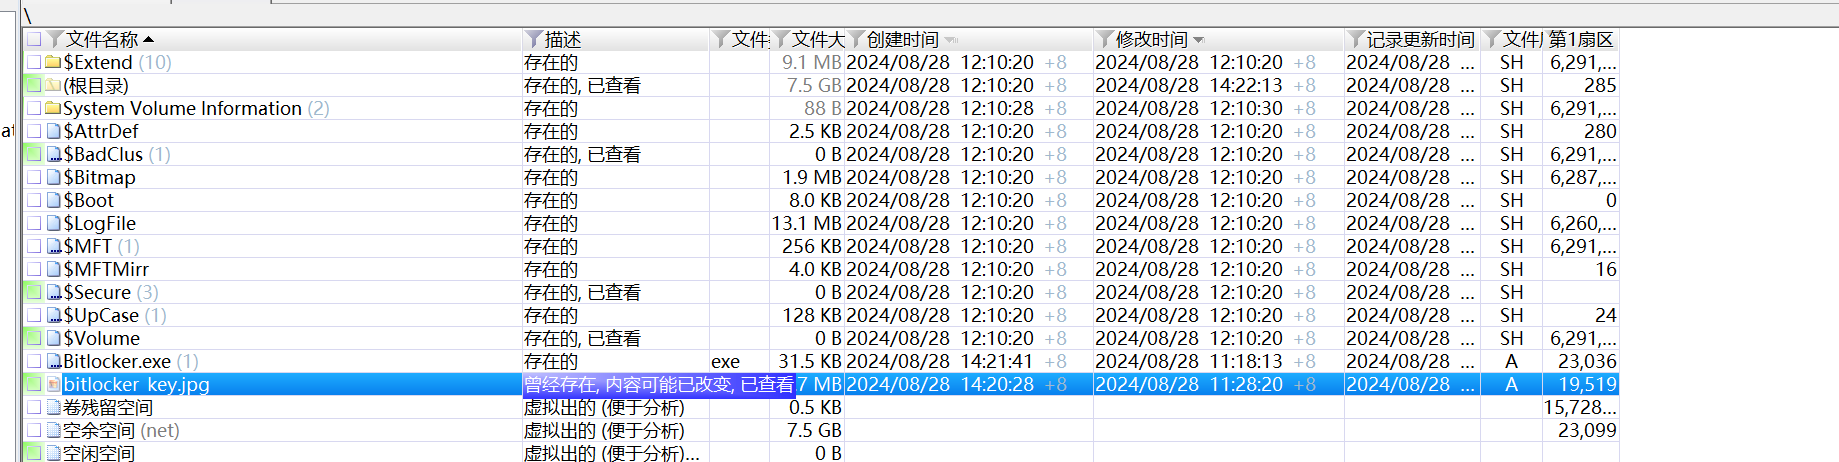Viewport: 1839px width, 462px height.
Task: Sort by 描述 column header
Action: tap(563, 39)
